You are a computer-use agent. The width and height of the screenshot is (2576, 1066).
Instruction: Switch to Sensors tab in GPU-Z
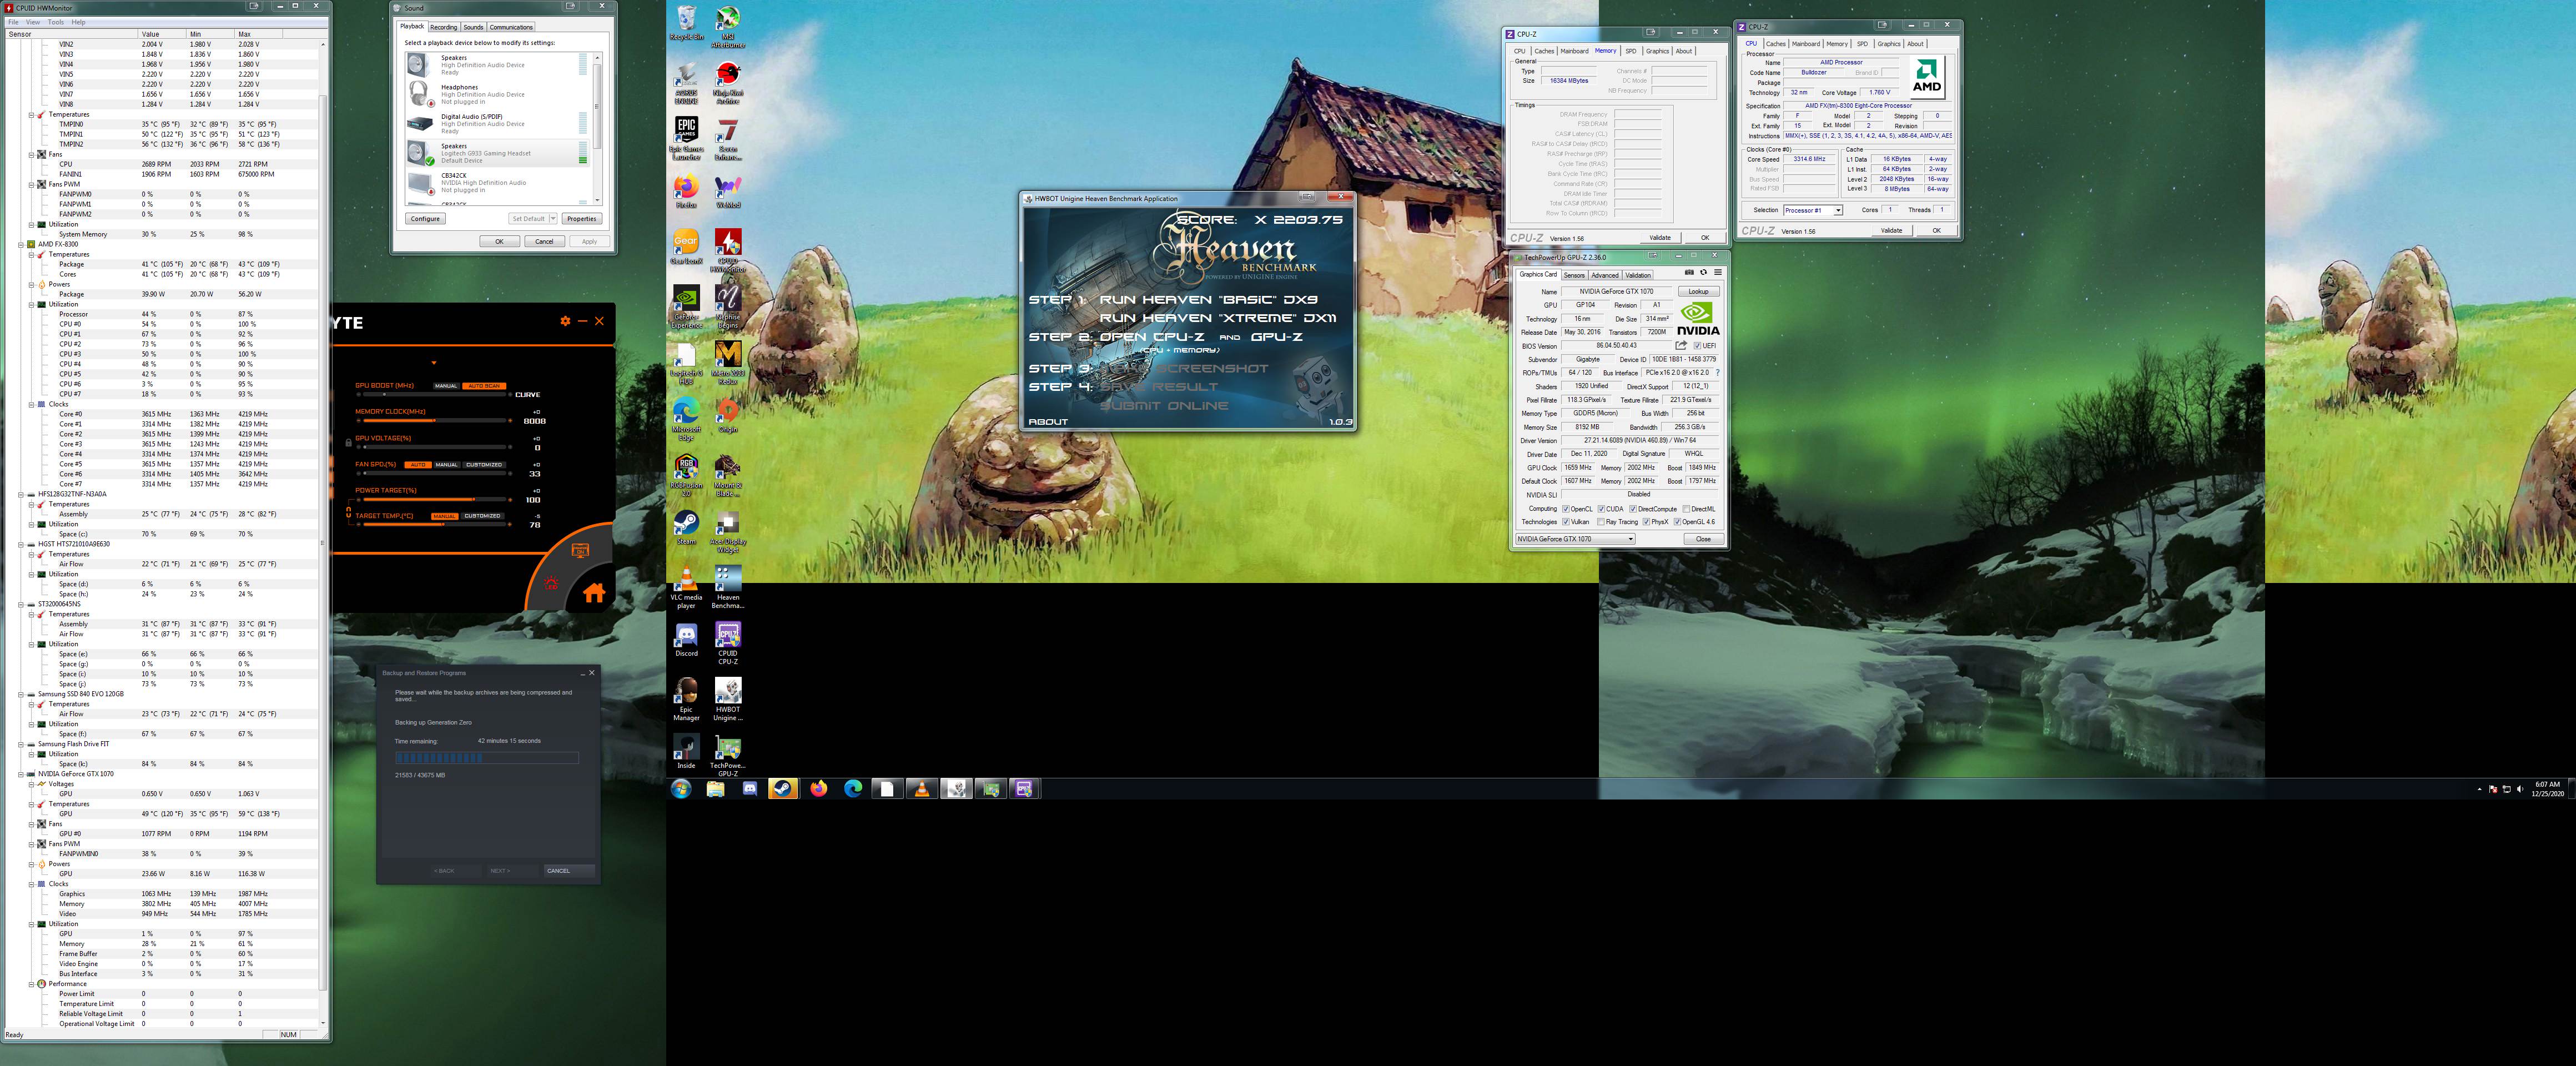(1573, 275)
